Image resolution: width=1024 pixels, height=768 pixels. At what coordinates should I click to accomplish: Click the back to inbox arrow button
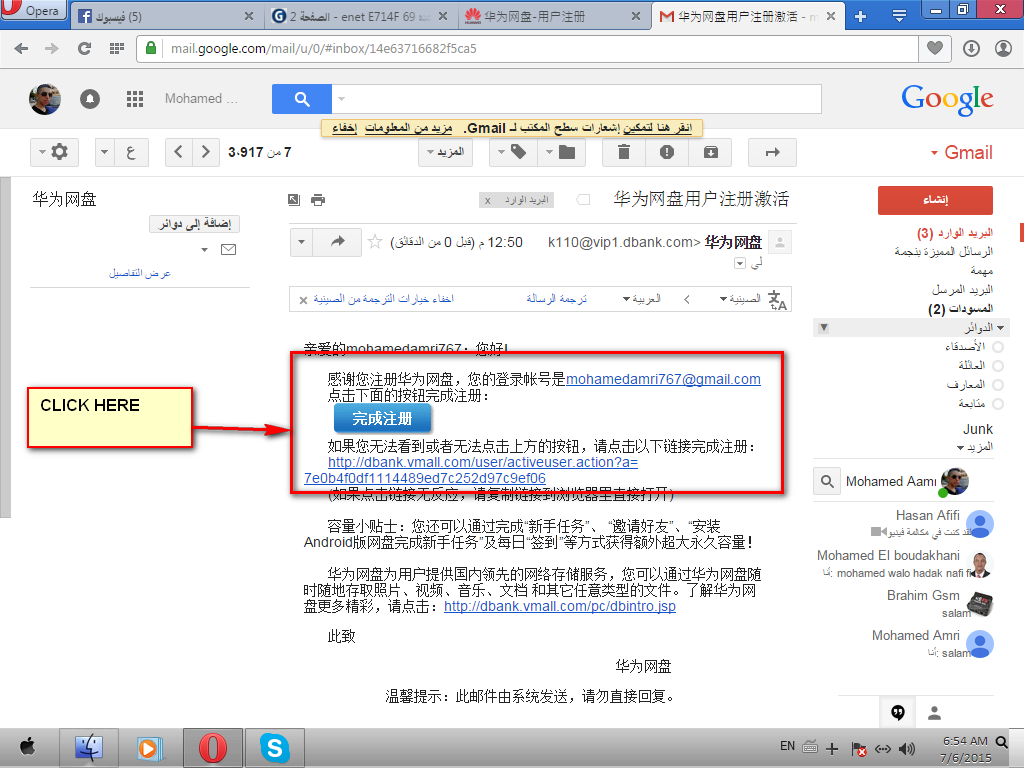[773, 152]
